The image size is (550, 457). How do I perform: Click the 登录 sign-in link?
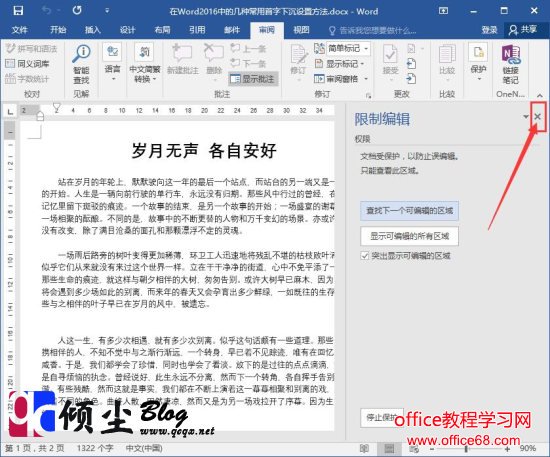point(489,30)
